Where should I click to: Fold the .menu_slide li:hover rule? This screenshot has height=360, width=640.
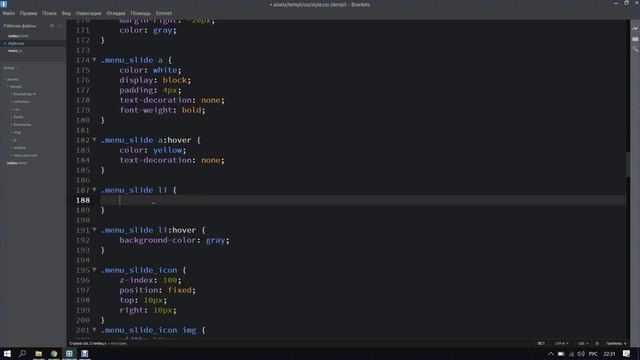pyautogui.click(x=94, y=230)
